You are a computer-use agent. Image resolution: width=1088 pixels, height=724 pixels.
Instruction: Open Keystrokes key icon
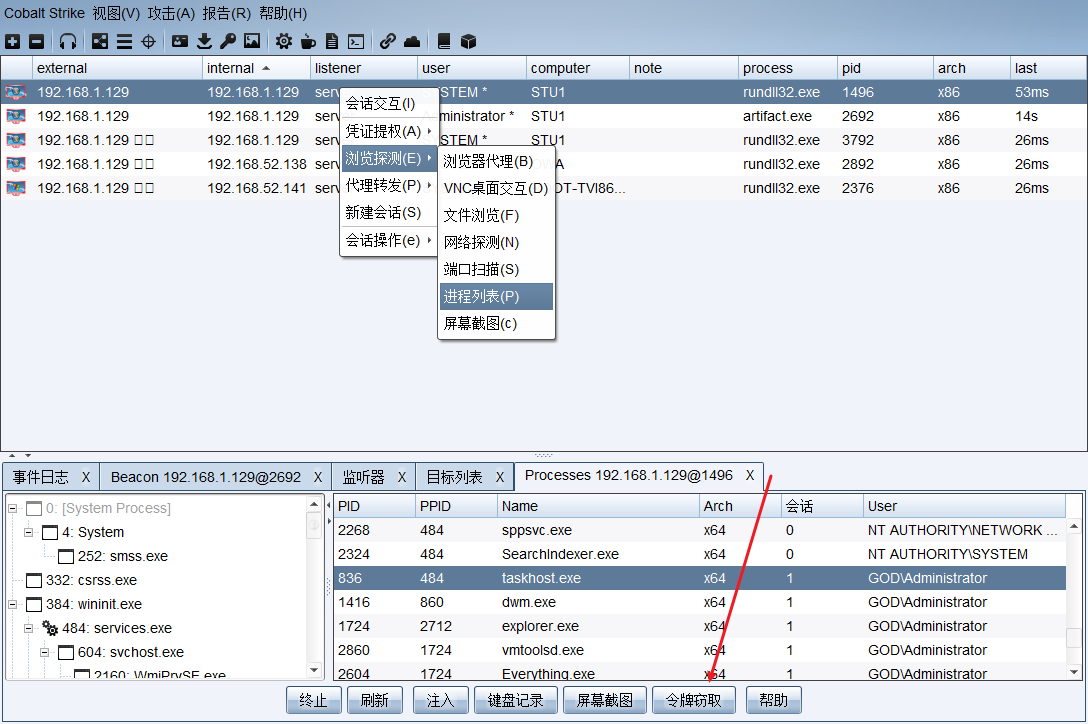(x=228, y=42)
